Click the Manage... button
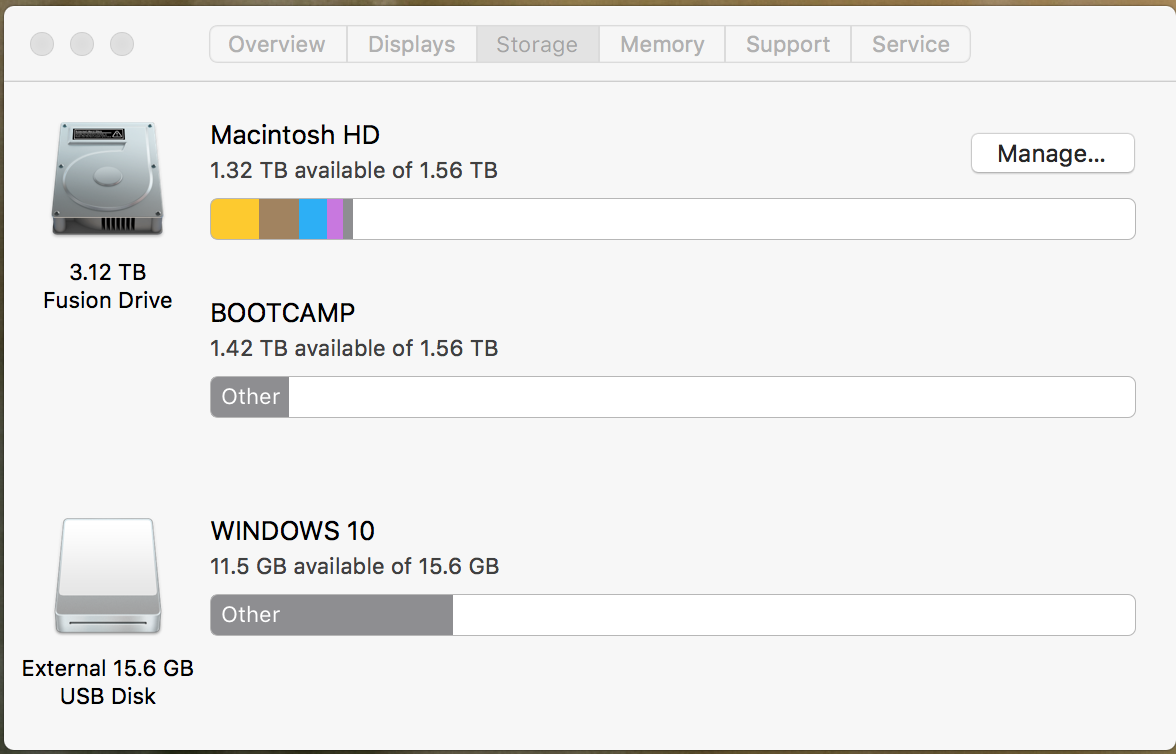 (x=1052, y=154)
